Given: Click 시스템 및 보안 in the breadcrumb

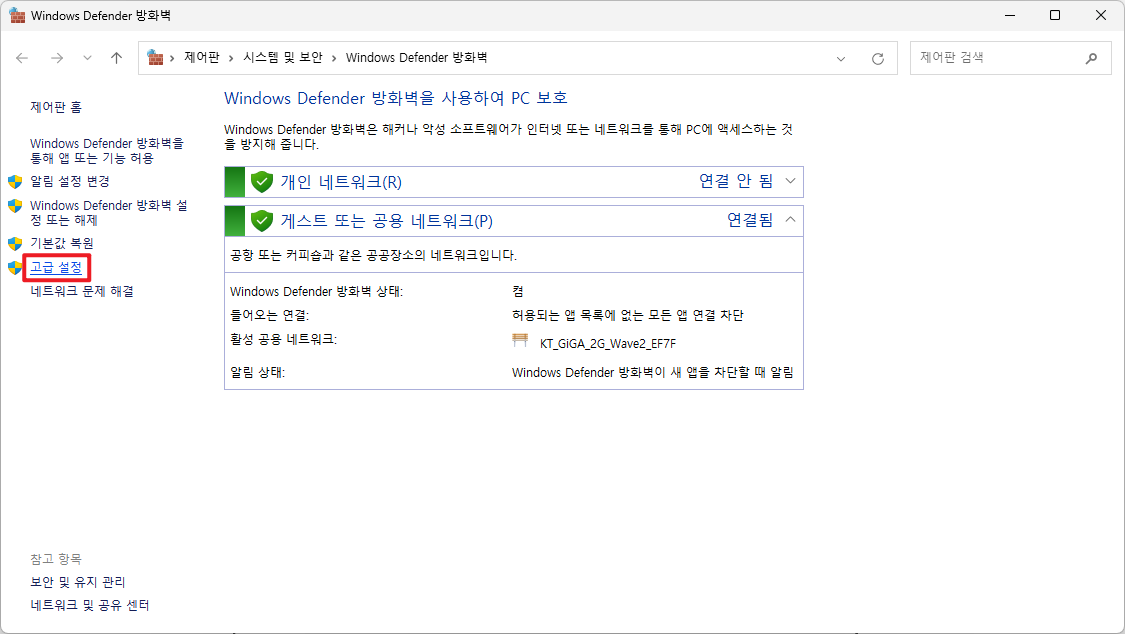Looking at the screenshot, I should click(x=283, y=57).
